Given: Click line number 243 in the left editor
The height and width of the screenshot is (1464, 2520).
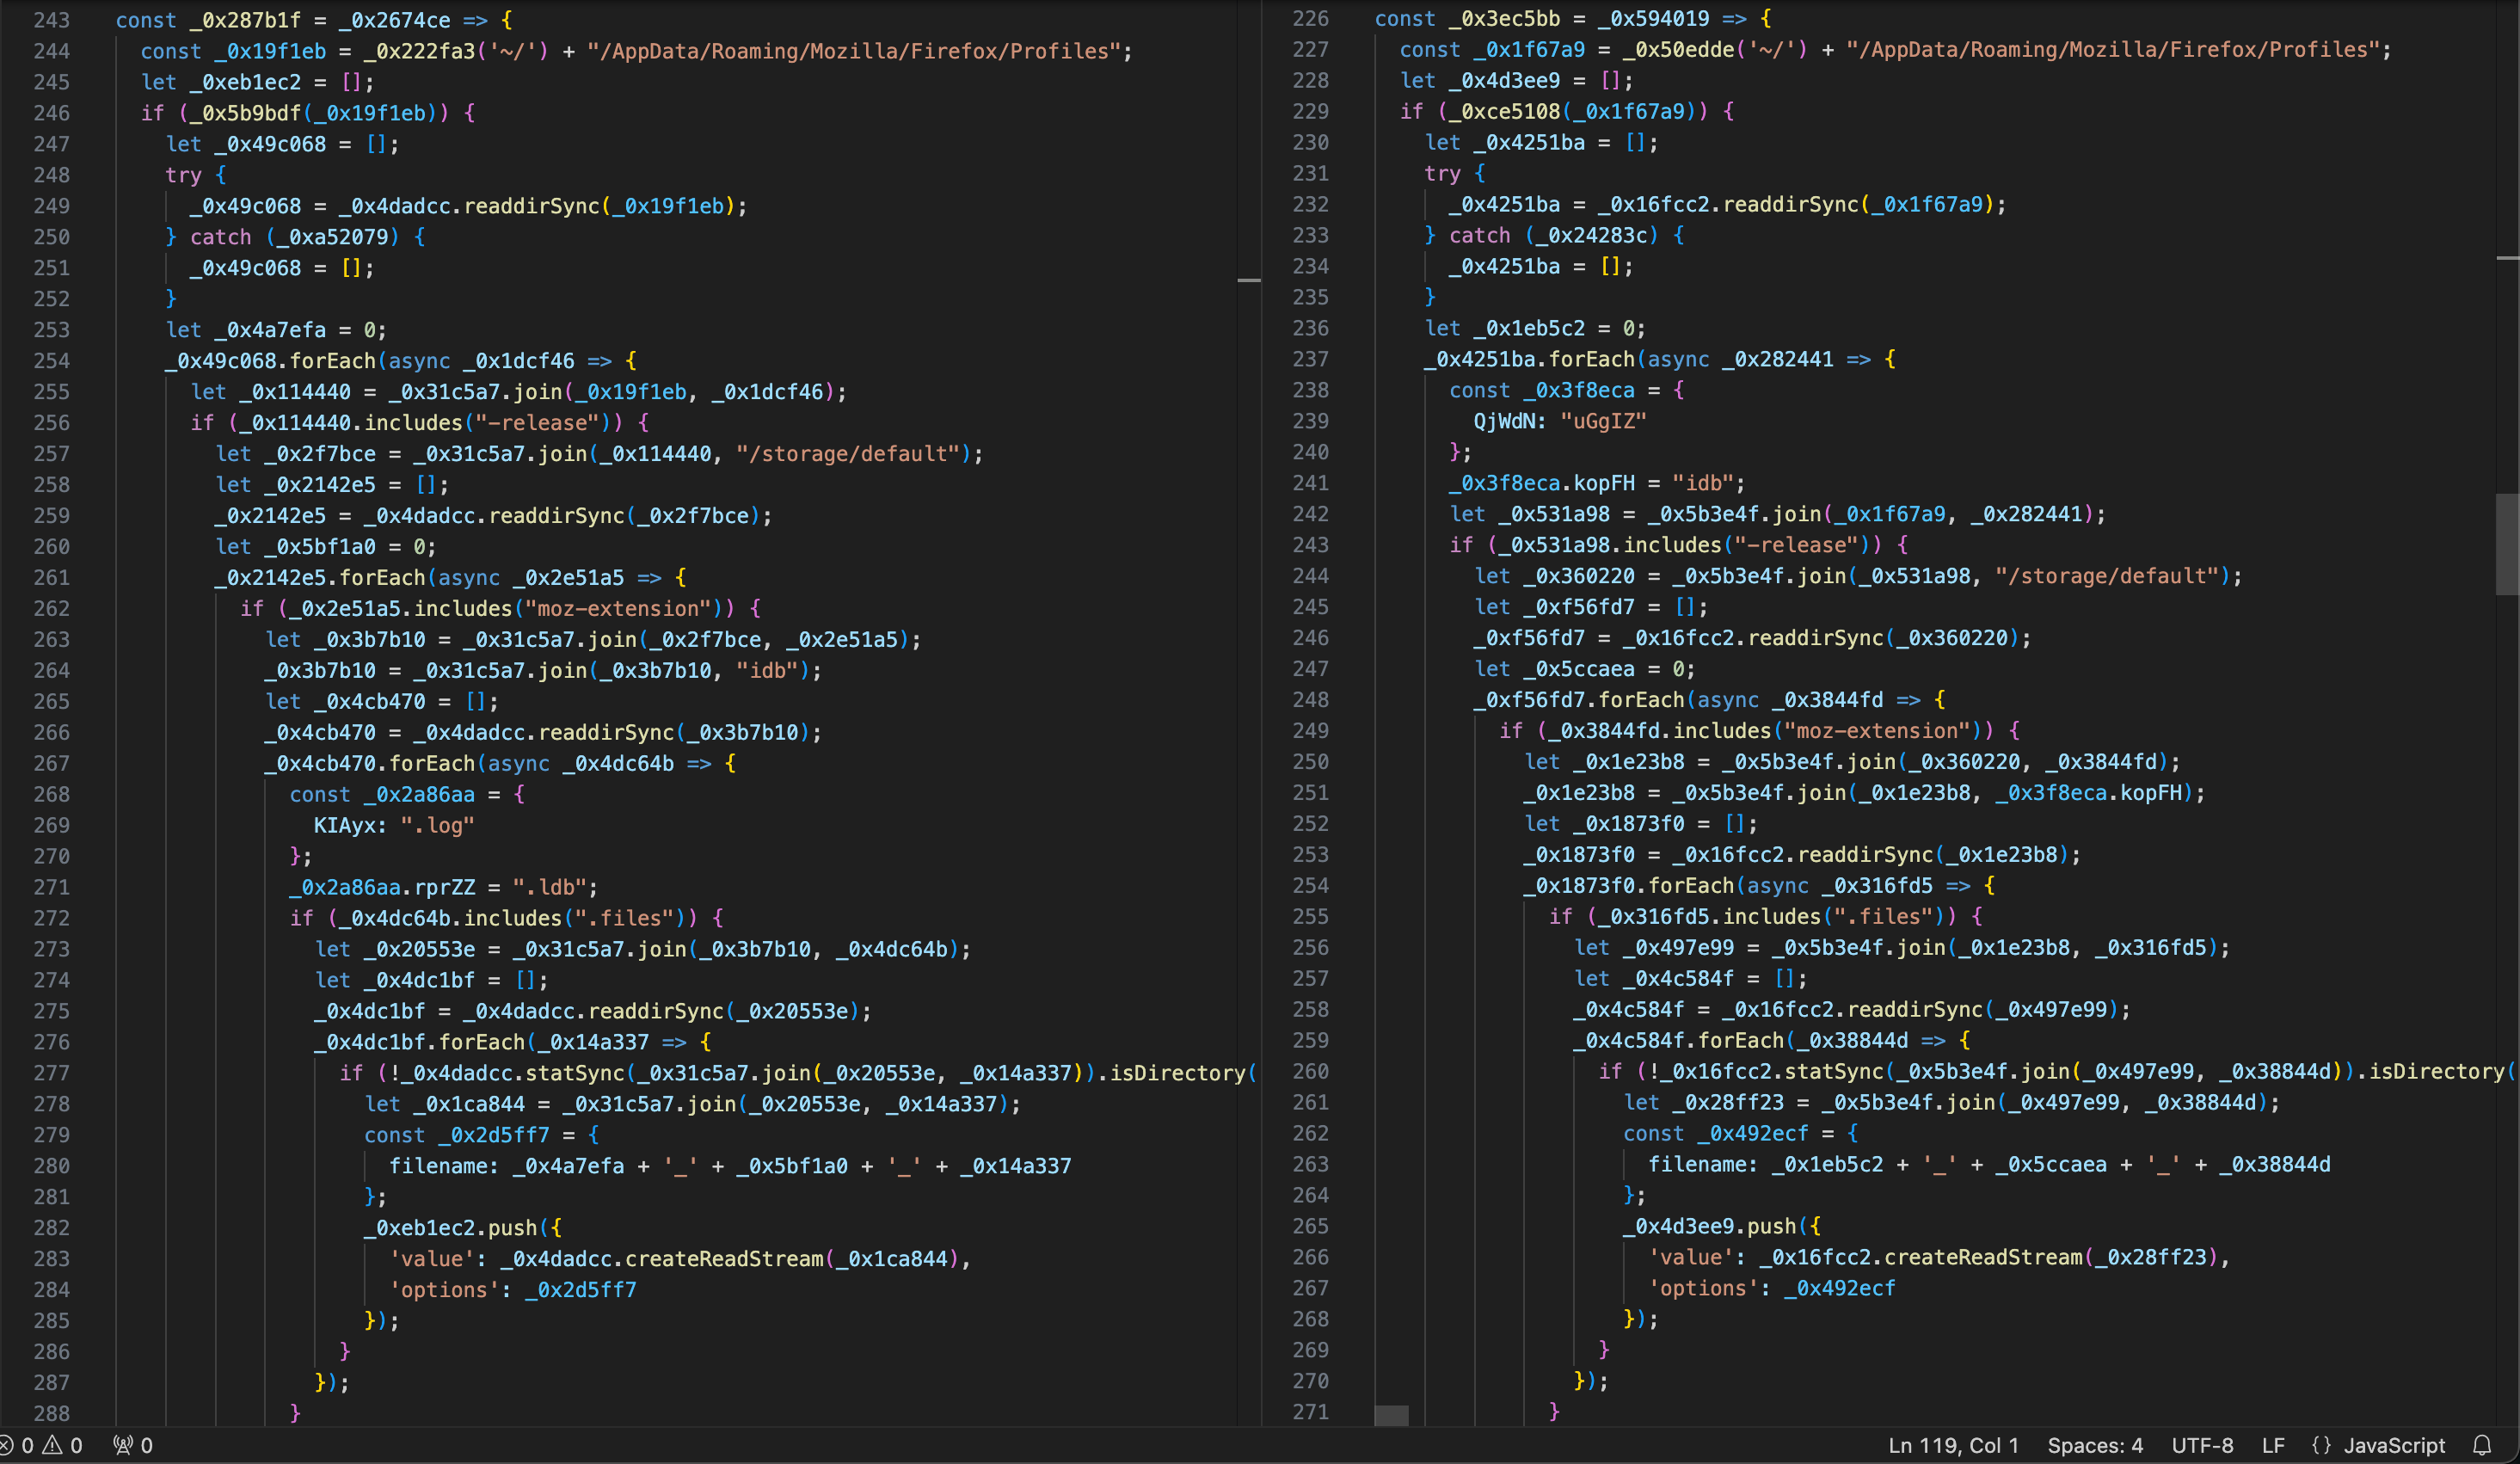Looking at the screenshot, I should point(52,20).
